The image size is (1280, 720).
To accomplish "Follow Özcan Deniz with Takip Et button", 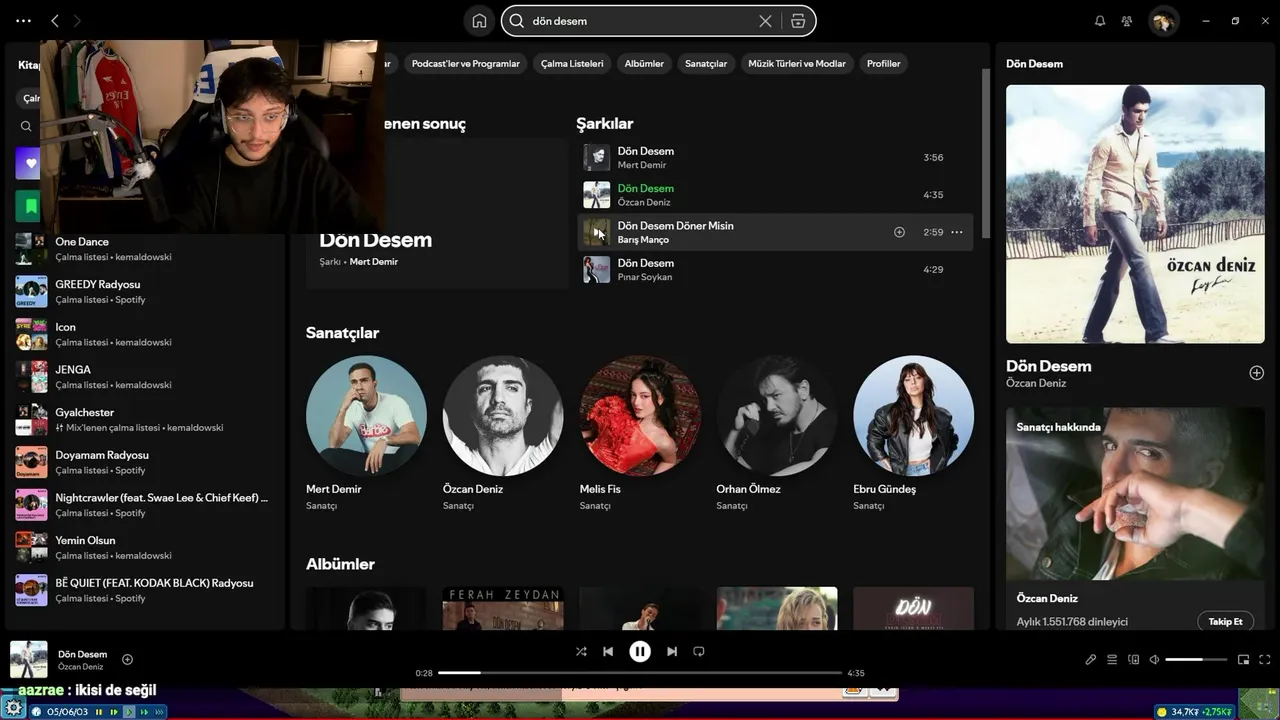I will point(1225,621).
